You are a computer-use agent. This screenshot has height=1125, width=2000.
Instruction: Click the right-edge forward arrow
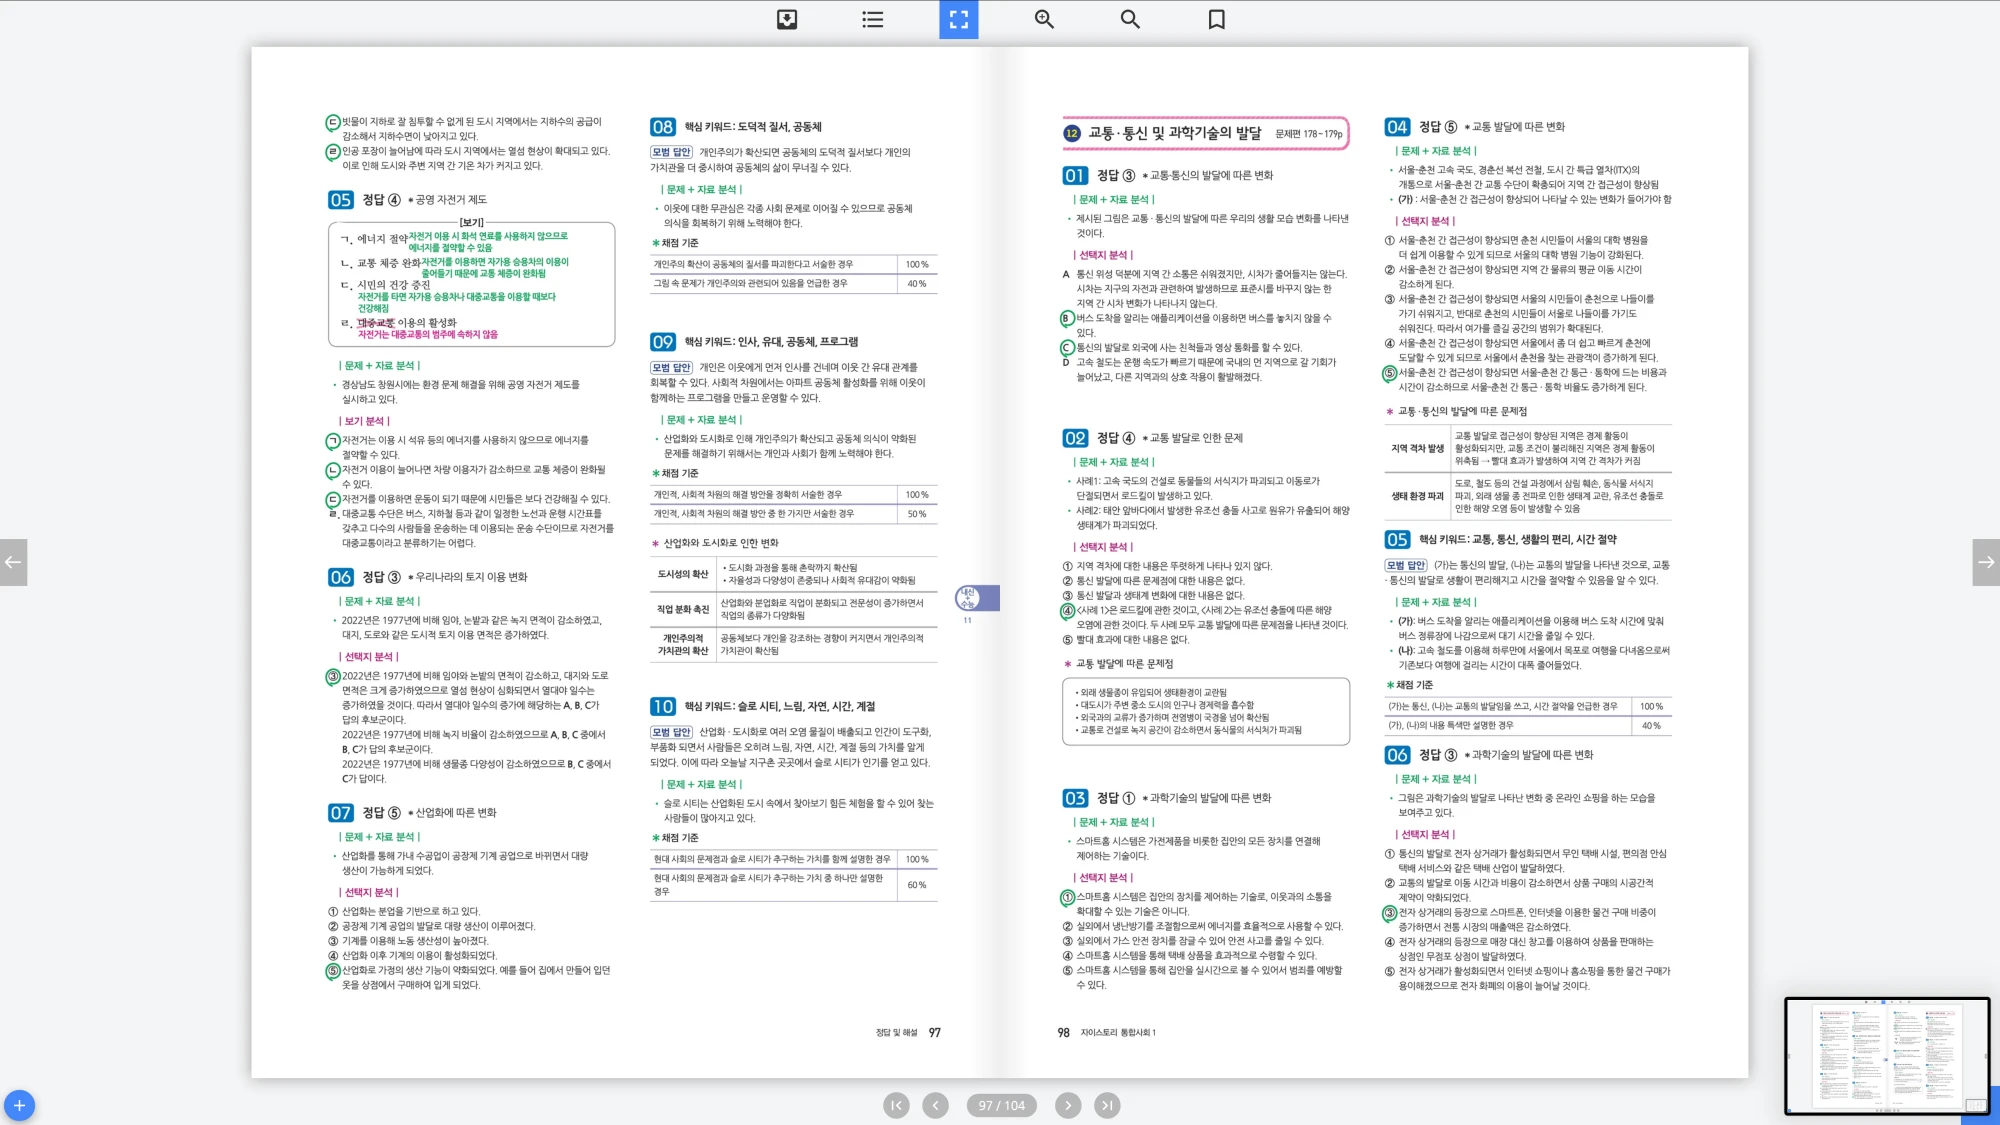tap(1986, 562)
